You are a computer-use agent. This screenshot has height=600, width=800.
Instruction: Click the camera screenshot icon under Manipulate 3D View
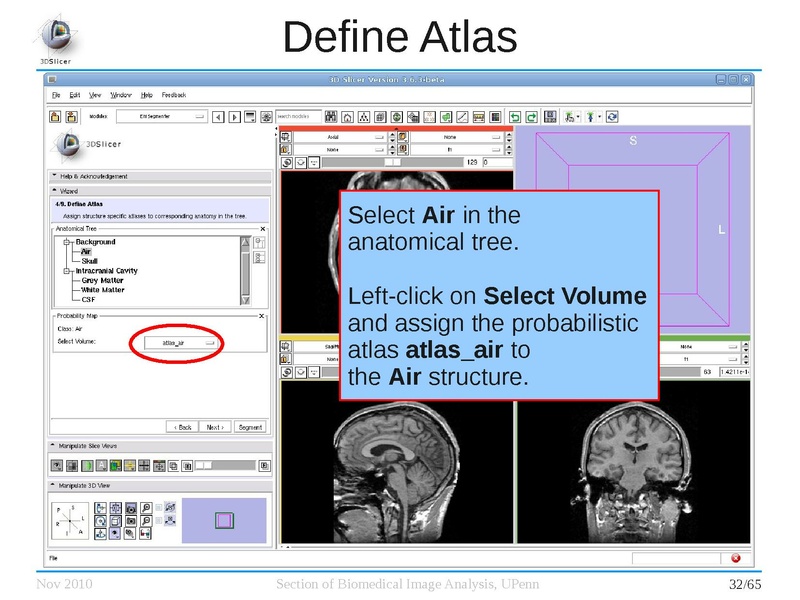[131, 508]
